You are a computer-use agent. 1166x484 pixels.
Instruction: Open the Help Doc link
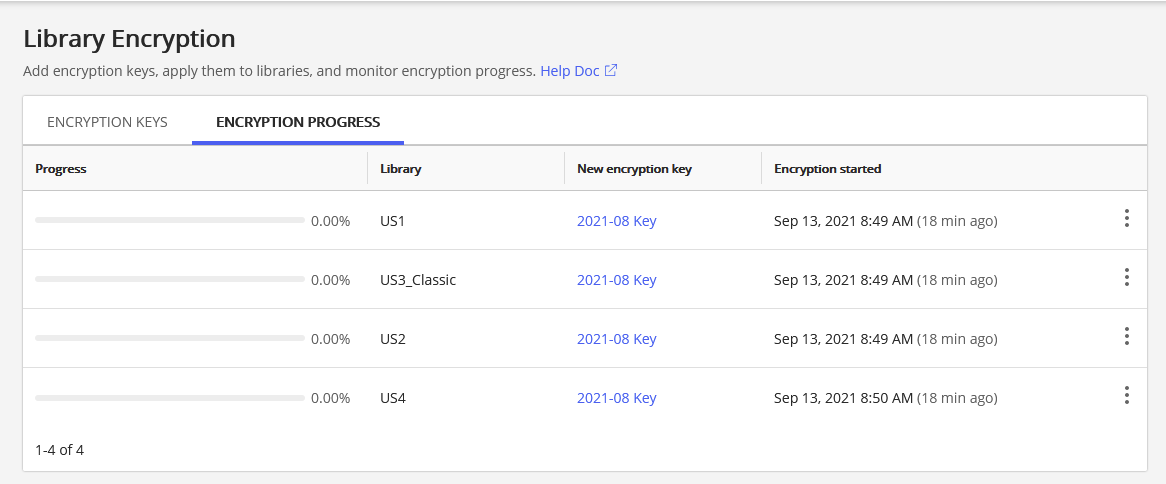569,71
